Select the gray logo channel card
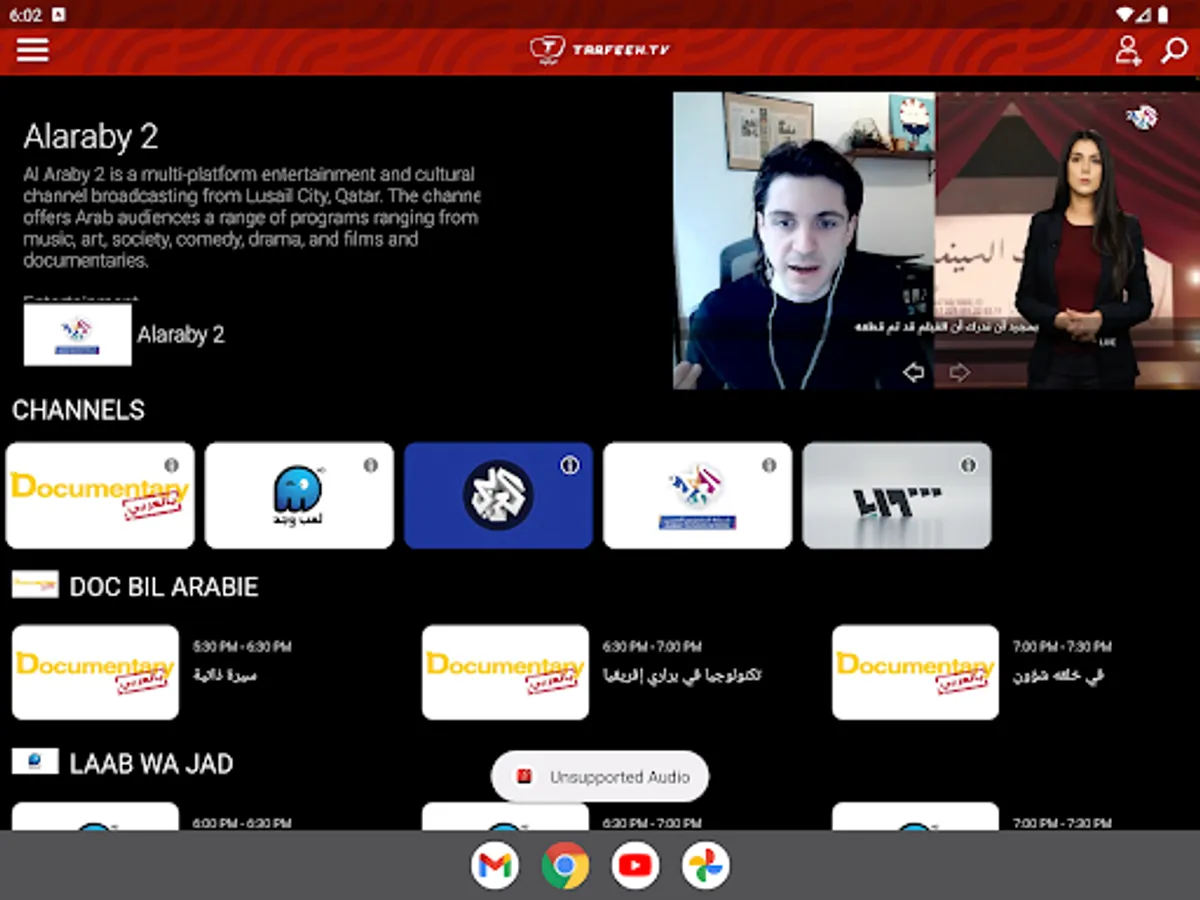Viewport: 1200px width, 900px height. coord(897,496)
